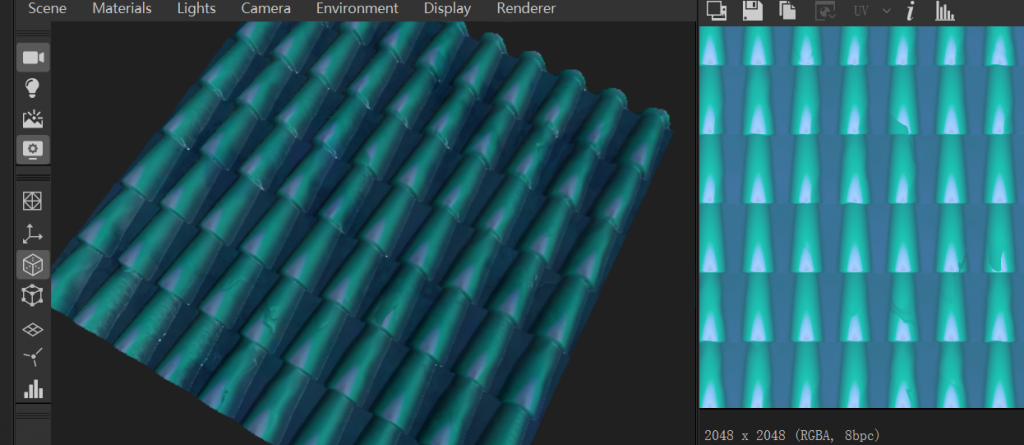Select the solid cube icon
This screenshot has height=445, width=1024.
pyautogui.click(x=34, y=264)
